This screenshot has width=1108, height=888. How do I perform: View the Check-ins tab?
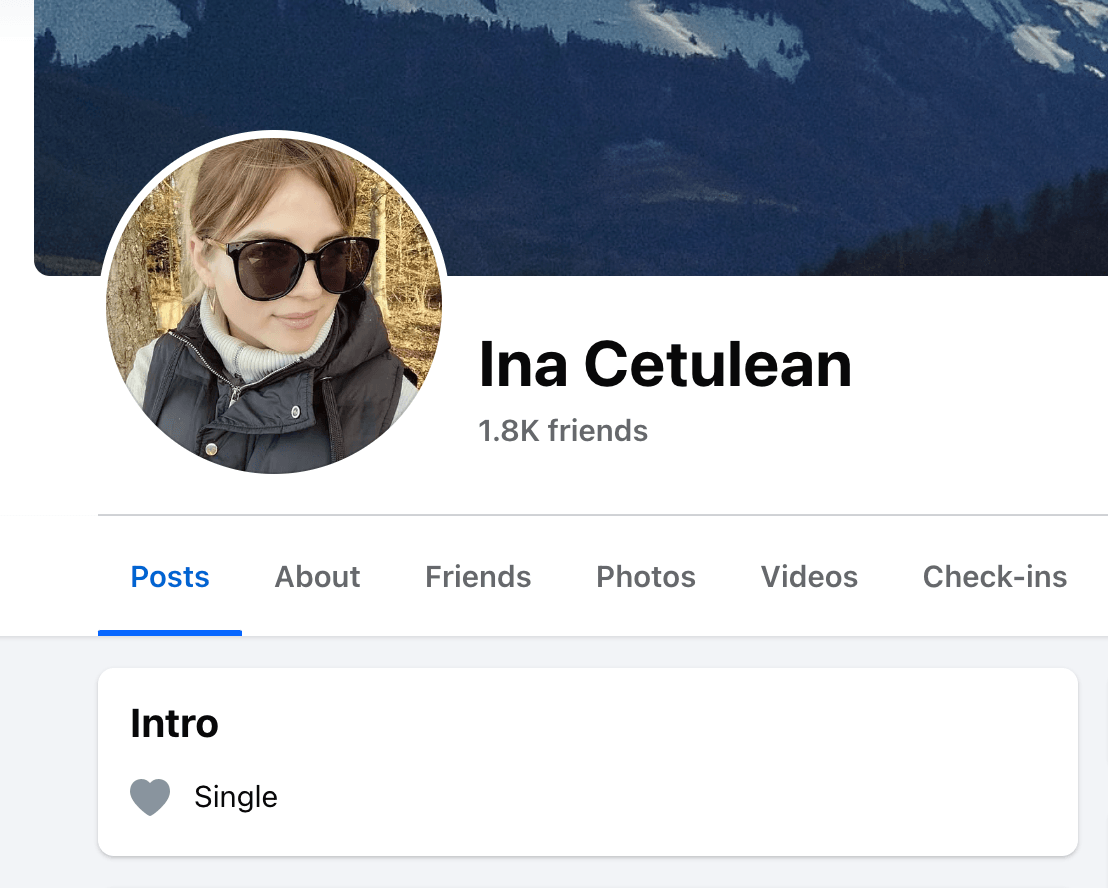[x=994, y=577]
